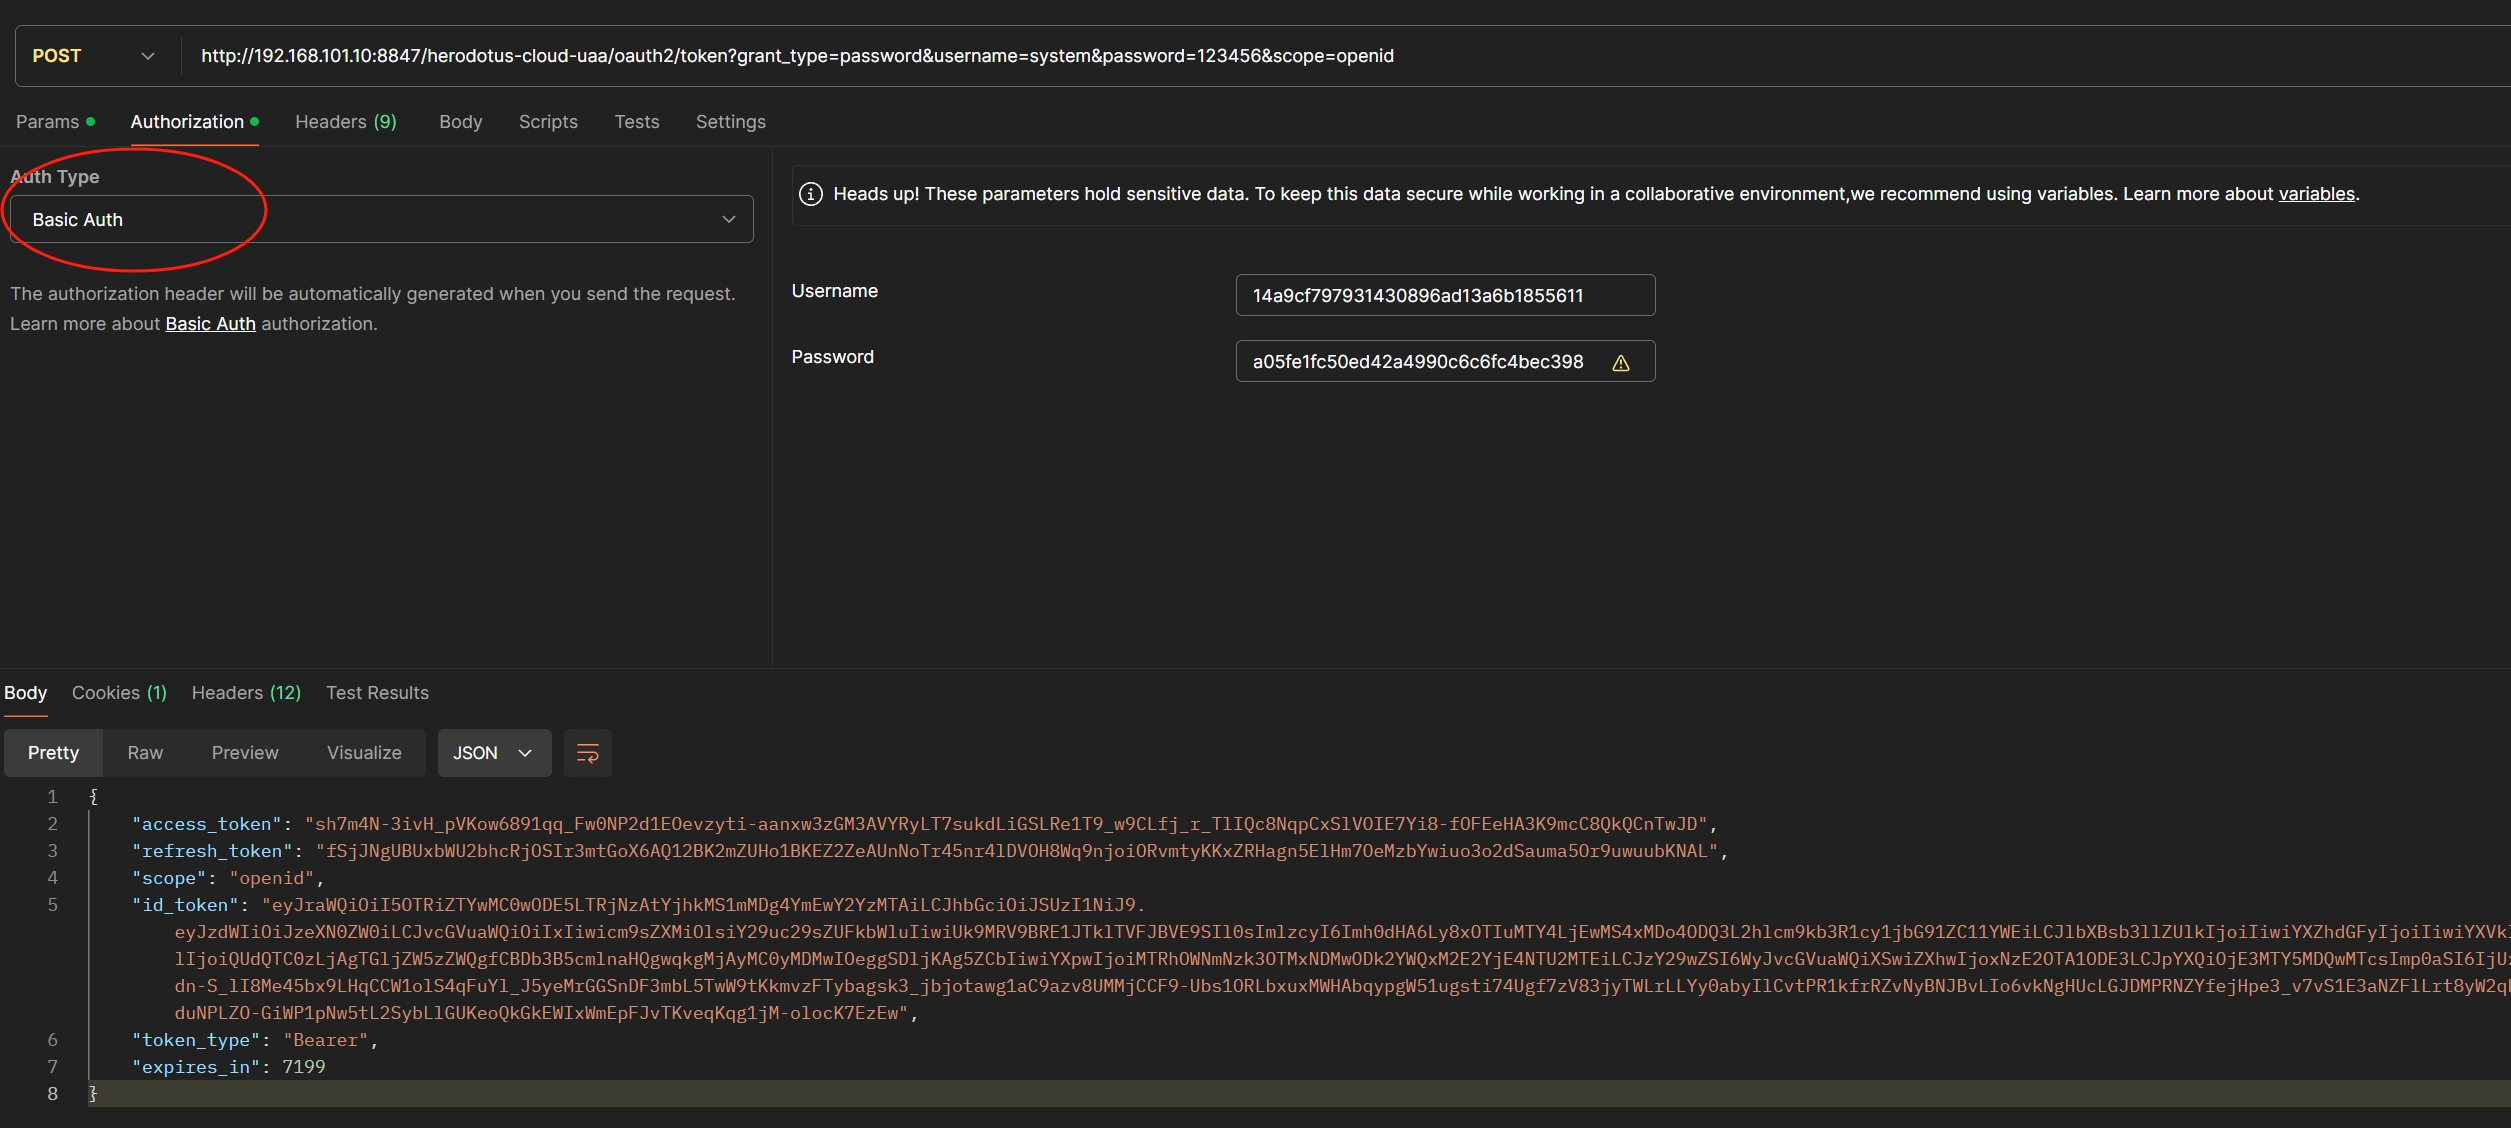Follow the variables link
2511x1128 pixels.
tap(2316, 194)
